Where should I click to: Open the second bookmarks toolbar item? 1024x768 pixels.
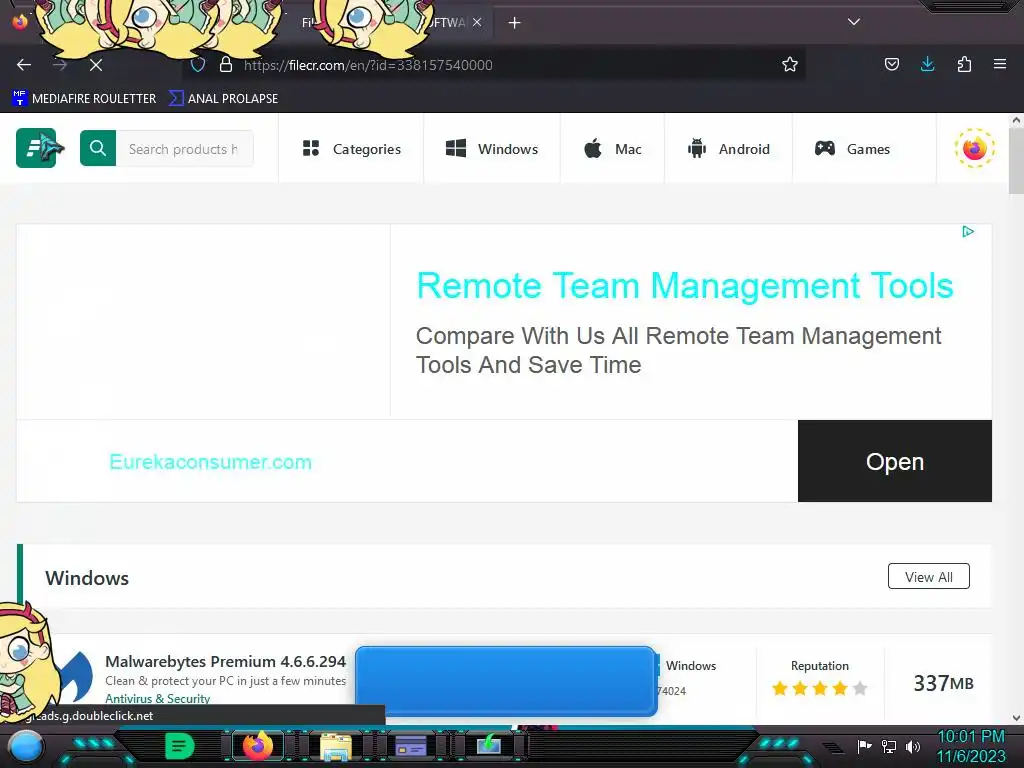pos(223,99)
